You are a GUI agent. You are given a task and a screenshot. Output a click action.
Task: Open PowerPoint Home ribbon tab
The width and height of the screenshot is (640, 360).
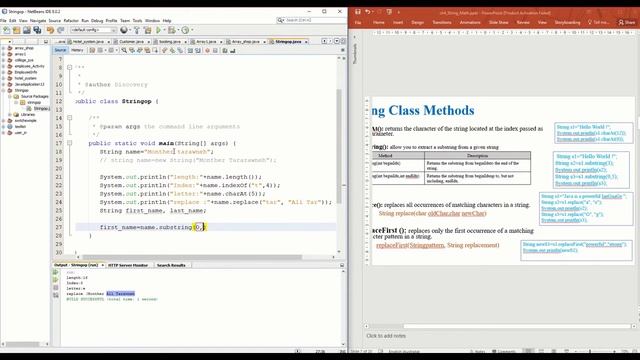[x=378, y=22]
